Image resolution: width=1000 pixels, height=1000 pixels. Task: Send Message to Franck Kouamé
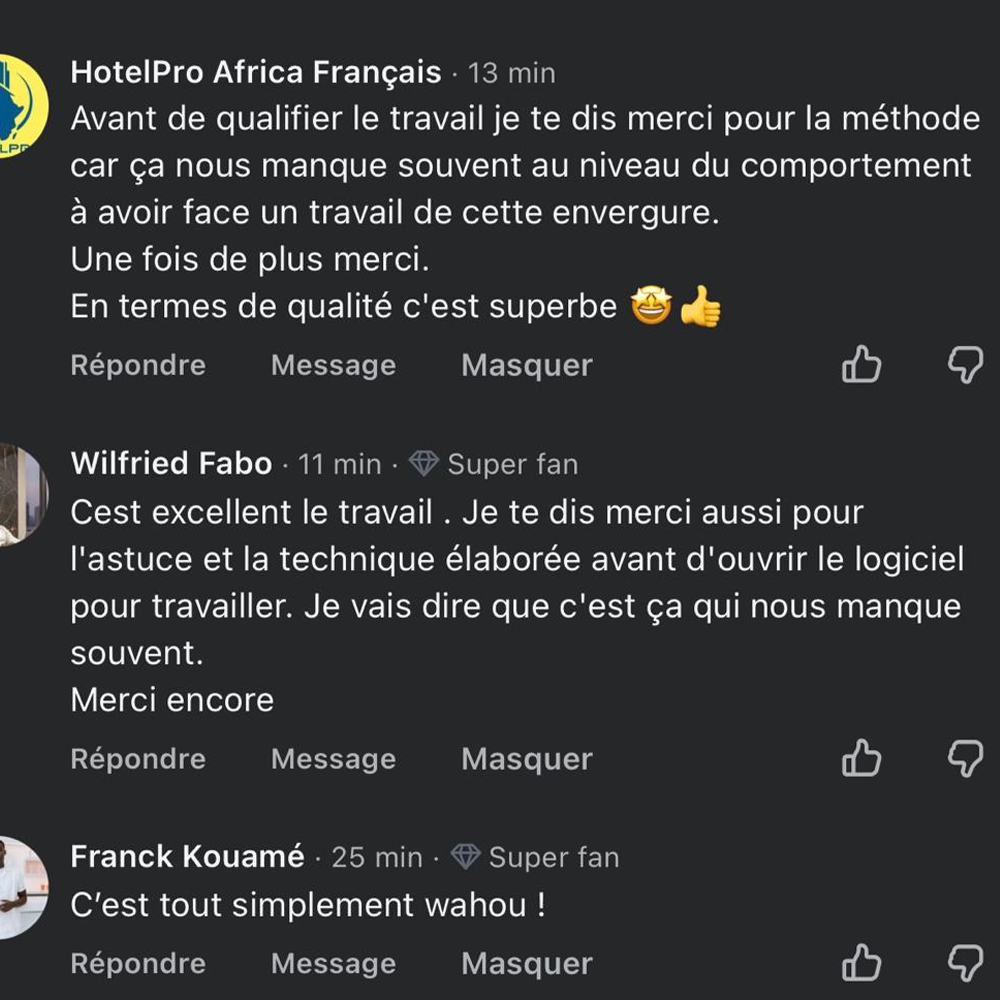pos(333,964)
